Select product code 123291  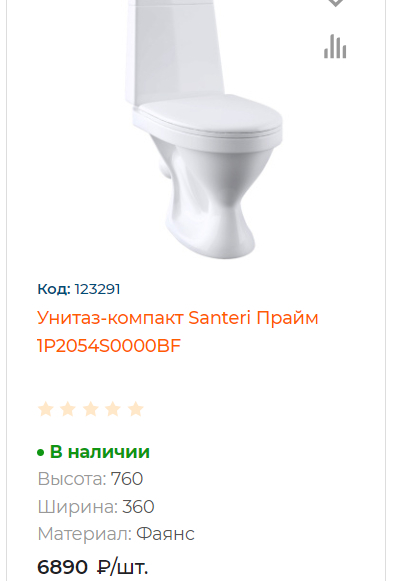point(97,289)
